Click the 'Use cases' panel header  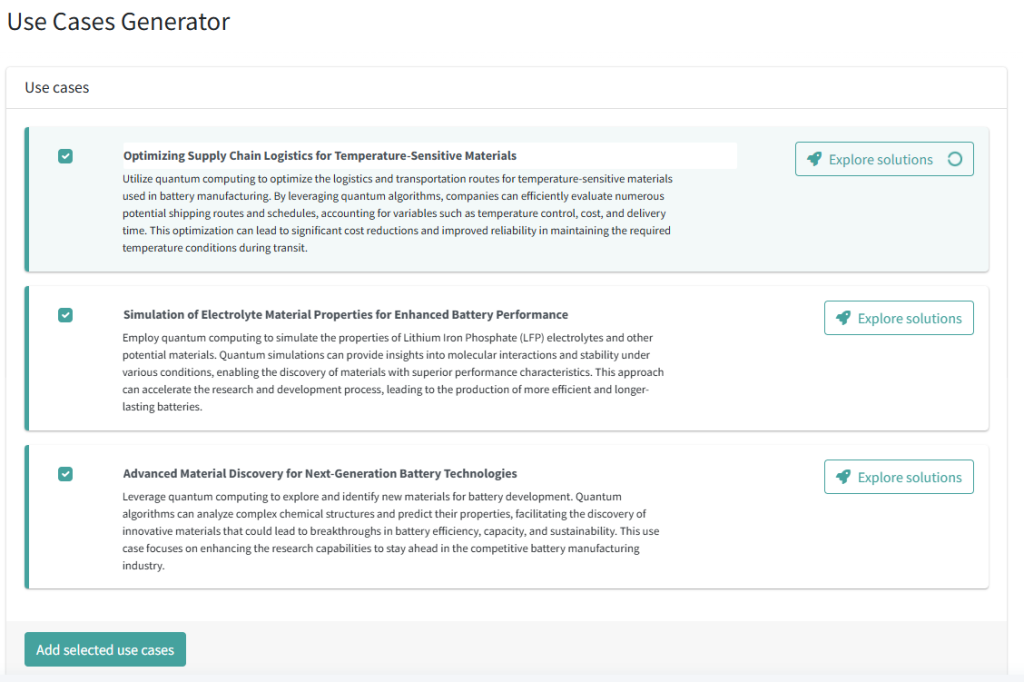tap(57, 88)
